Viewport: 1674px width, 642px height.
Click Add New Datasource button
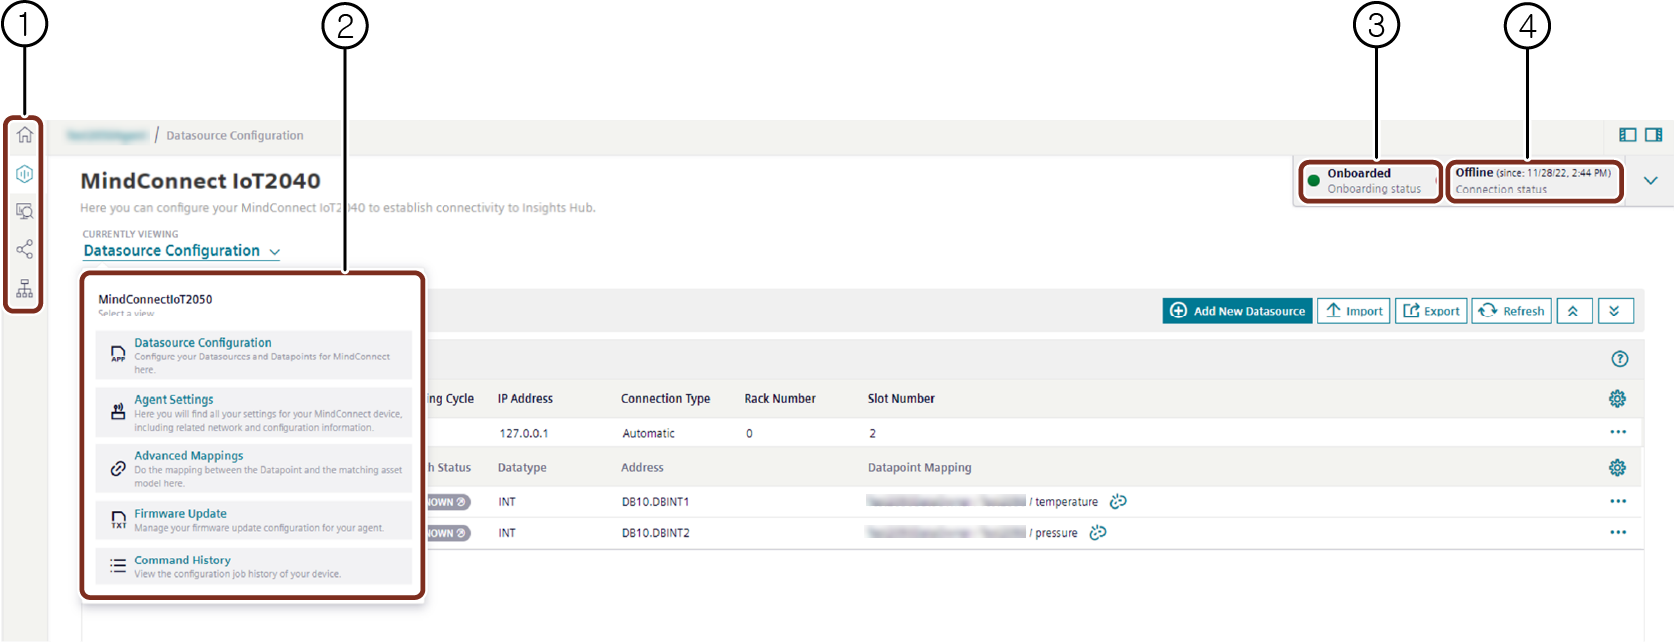coord(1237,311)
